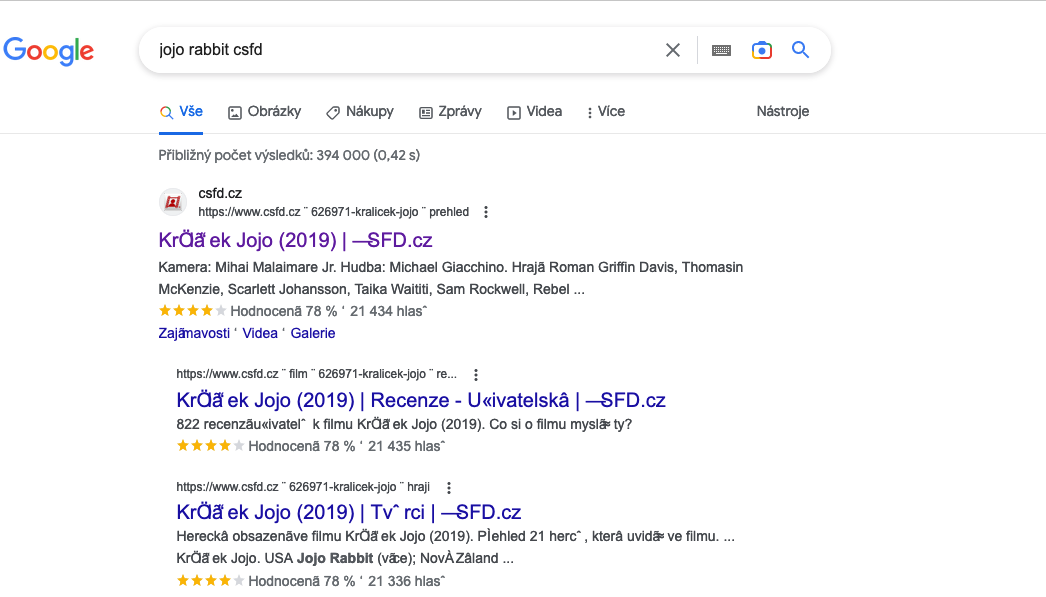Open three-dot options for first result

486,212
